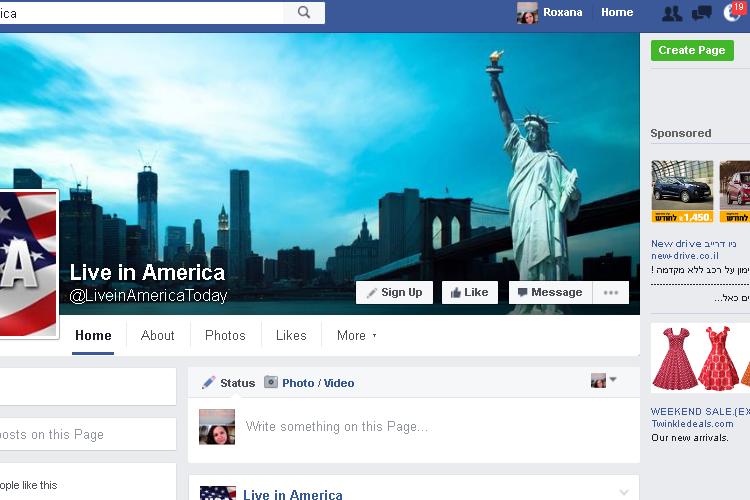Click the search posts on this Page field
The image size is (750, 500).
88,434
